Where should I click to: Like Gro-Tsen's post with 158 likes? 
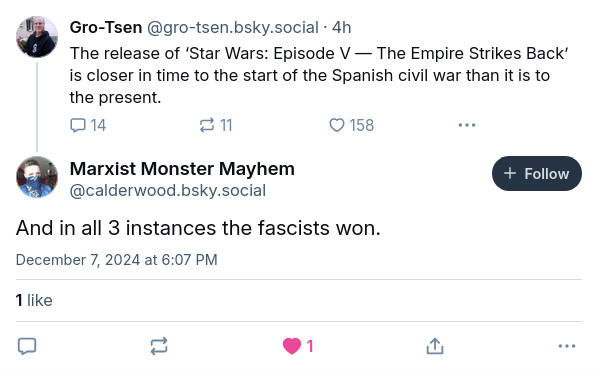point(352,125)
